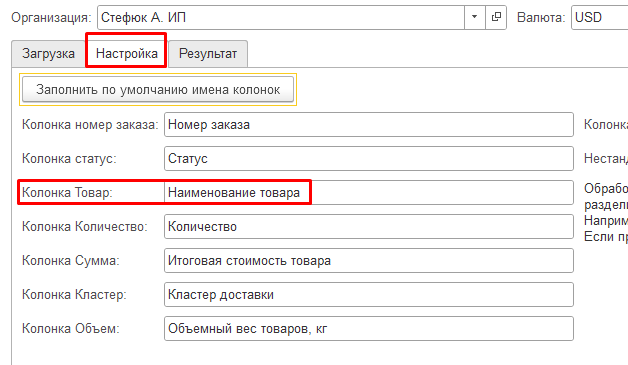Screen dimensions: 628x365
Task: Click the Организация: label
Action: click(51, 18)
